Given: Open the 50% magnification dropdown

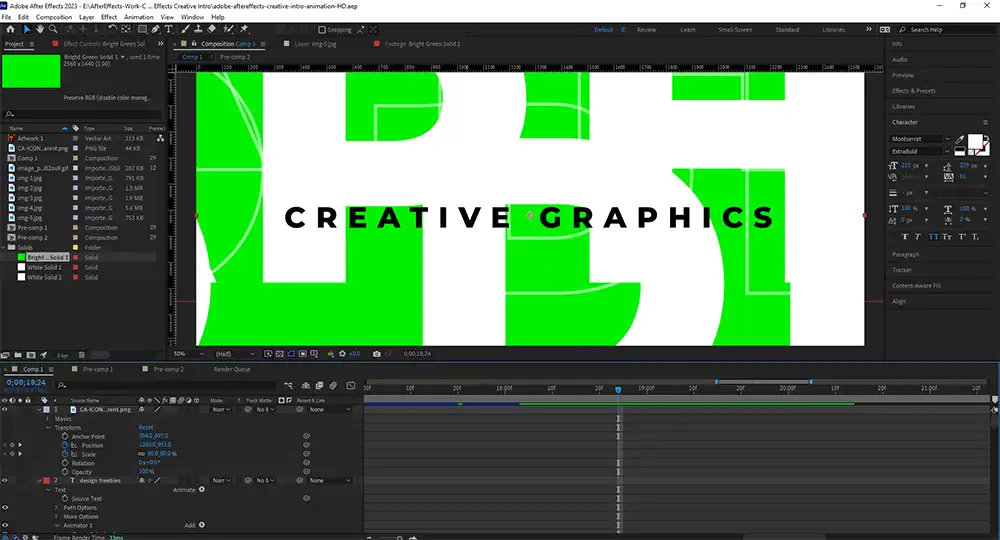Looking at the screenshot, I should (x=186, y=353).
